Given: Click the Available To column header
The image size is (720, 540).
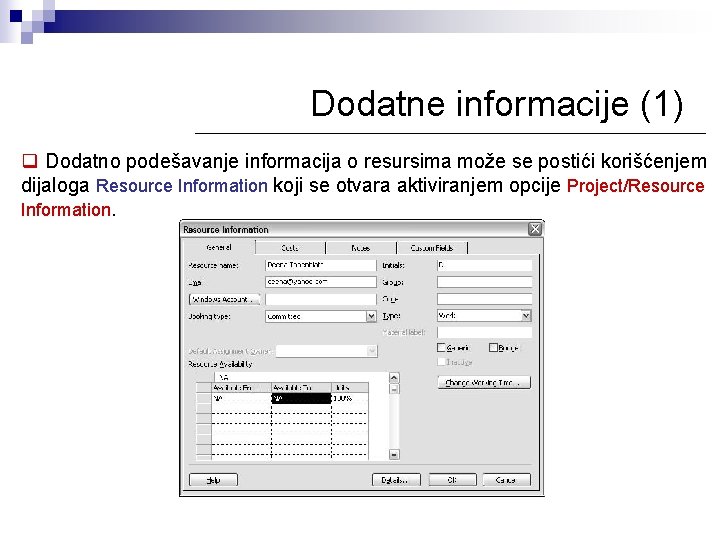Looking at the screenshot, I should point(302,388).
